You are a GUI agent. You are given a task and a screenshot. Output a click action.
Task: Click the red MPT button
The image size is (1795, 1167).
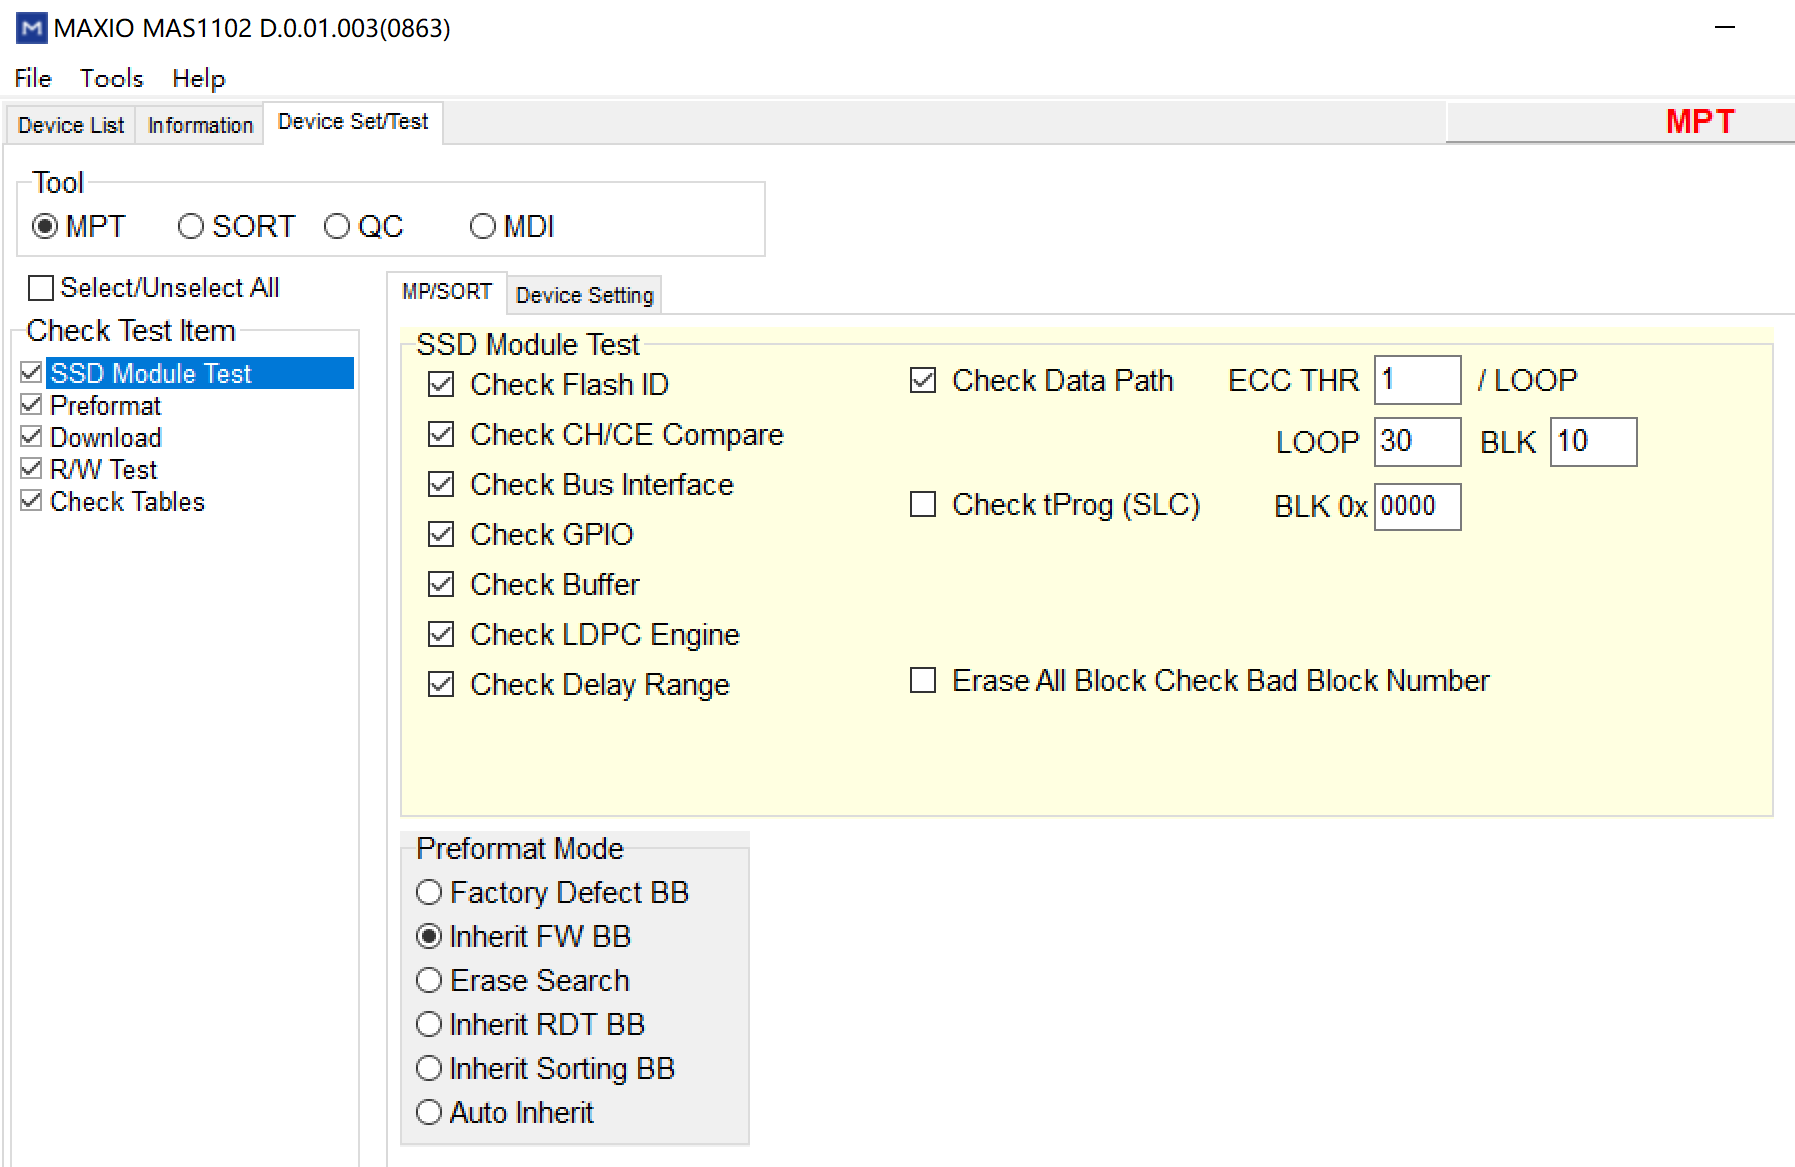click(x=1620, y=122)
